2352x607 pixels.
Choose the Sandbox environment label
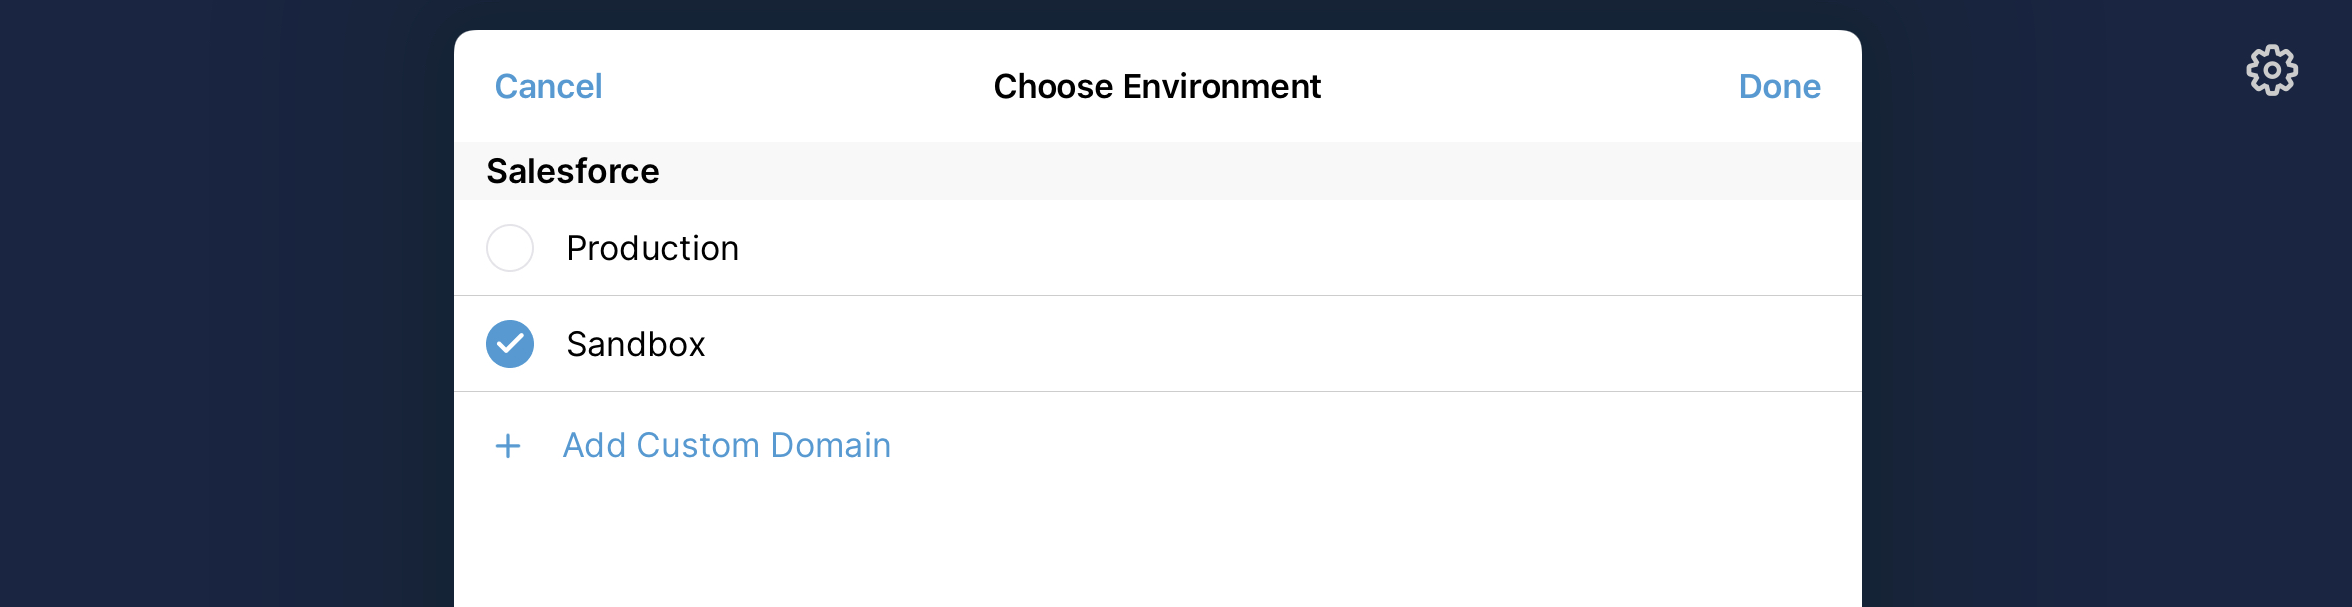click(635, 344)
